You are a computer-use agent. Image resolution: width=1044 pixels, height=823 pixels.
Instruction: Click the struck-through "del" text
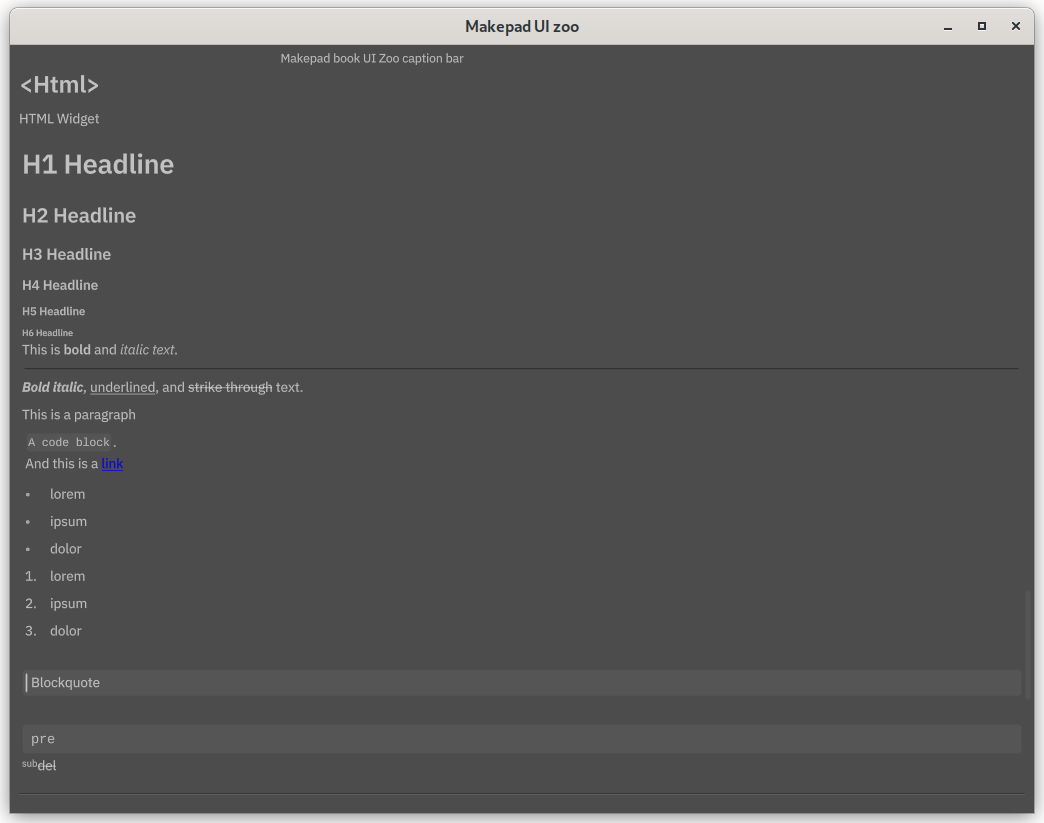[x=46, y=766]
